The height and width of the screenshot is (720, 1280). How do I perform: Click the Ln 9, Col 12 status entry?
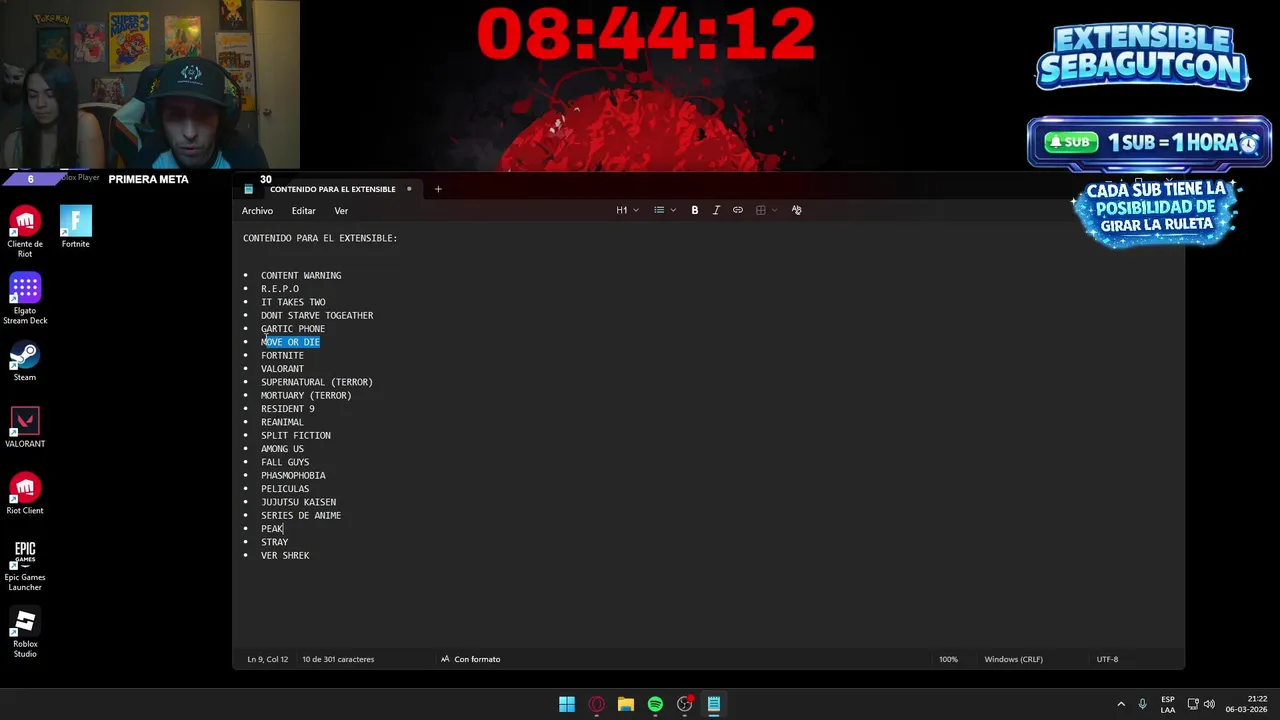click(x=267, y=659)
